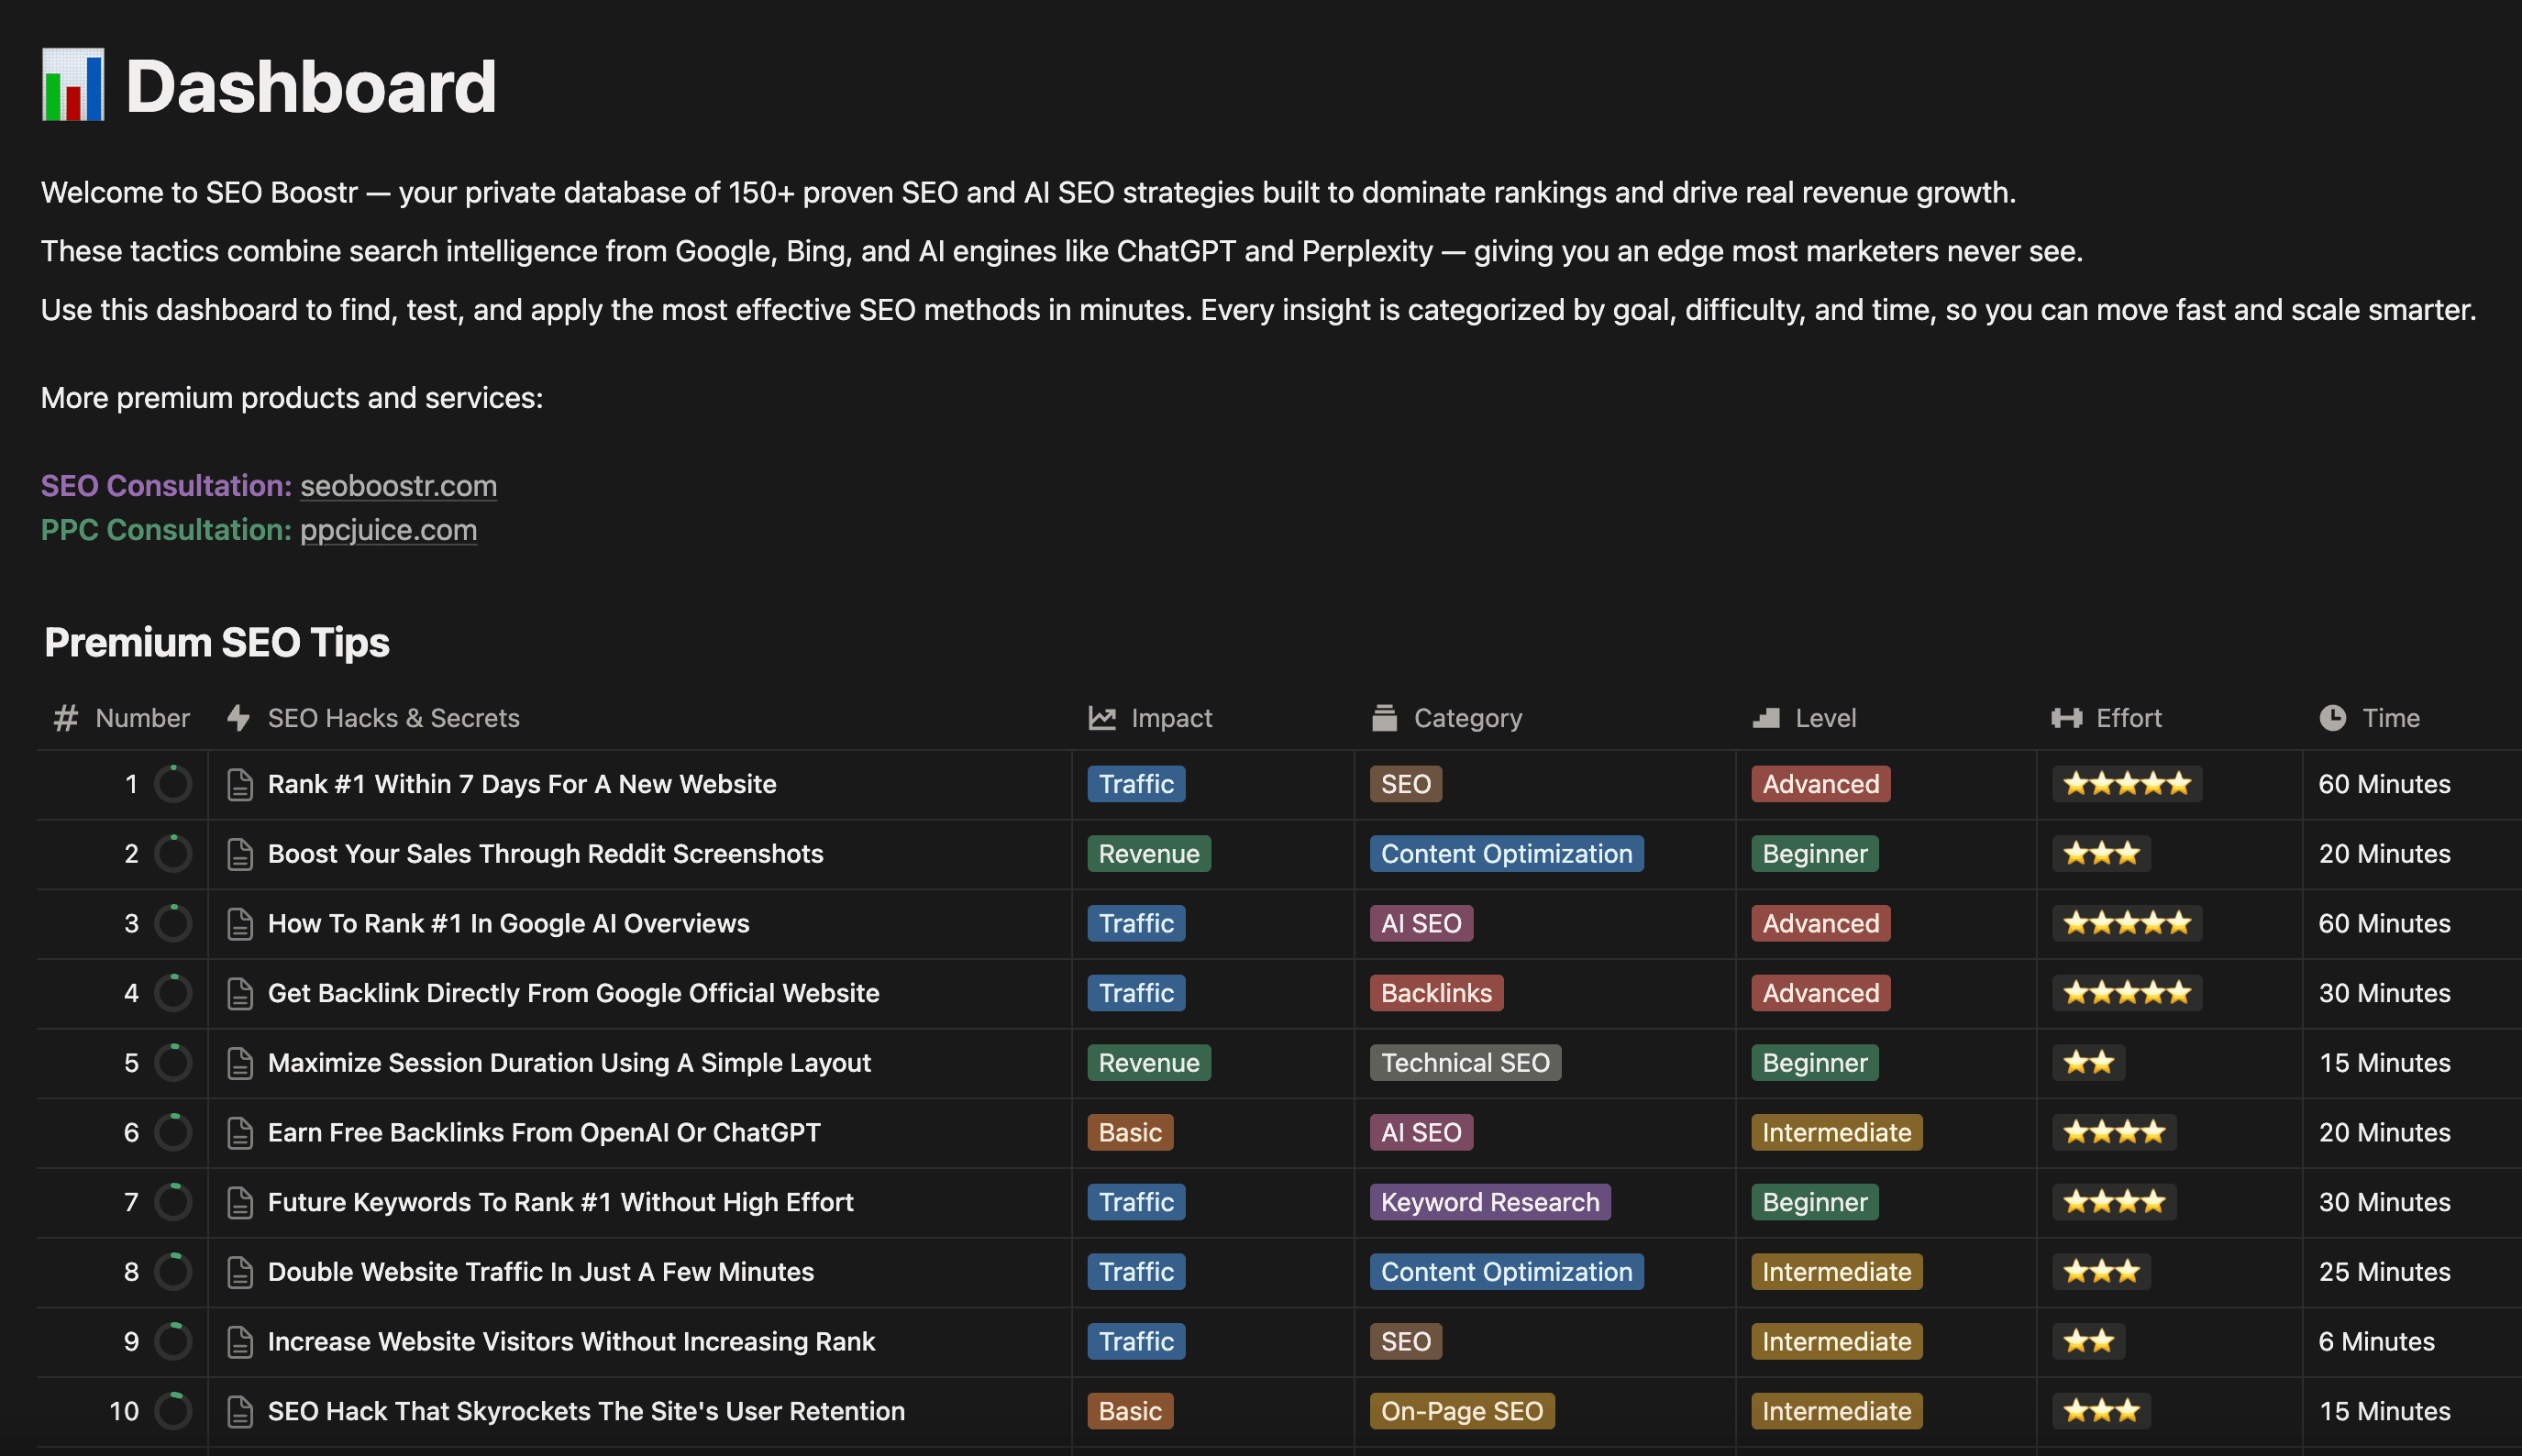Open the Category column header options
Image resolution: width=2522 pixels, height=1456 pixels.
pyautogui.click(x=1466, y=717)
